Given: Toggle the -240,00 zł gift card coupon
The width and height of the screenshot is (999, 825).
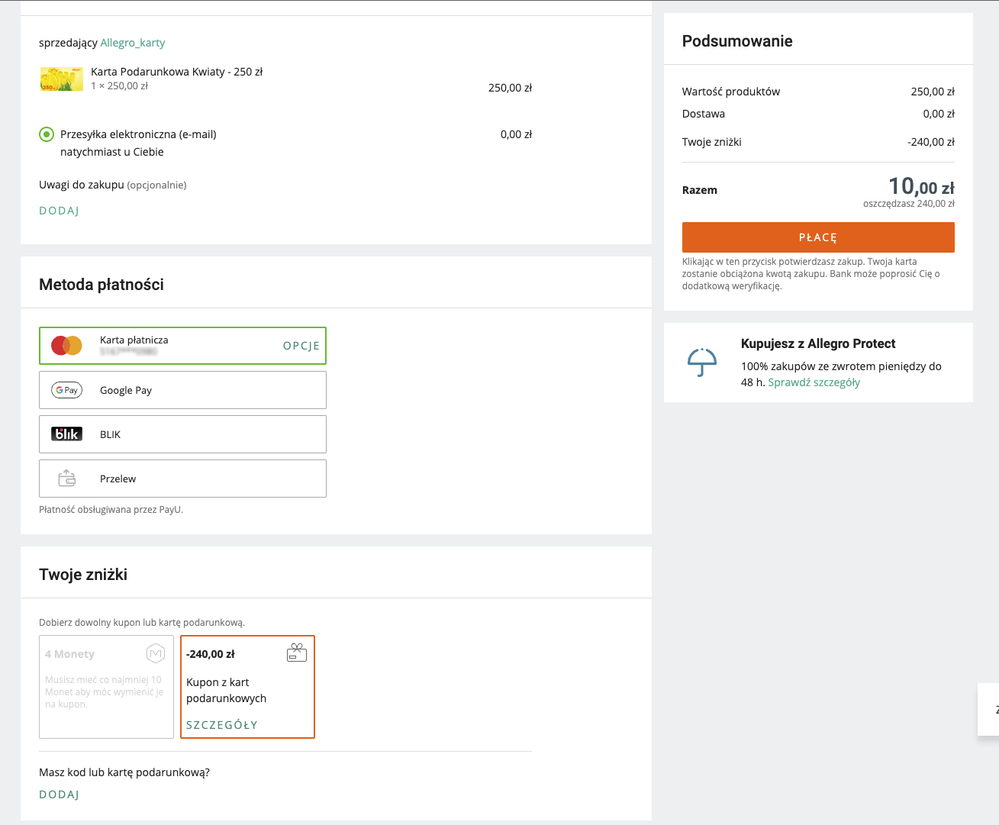Looking at the screenshot, I should [247, 687].
